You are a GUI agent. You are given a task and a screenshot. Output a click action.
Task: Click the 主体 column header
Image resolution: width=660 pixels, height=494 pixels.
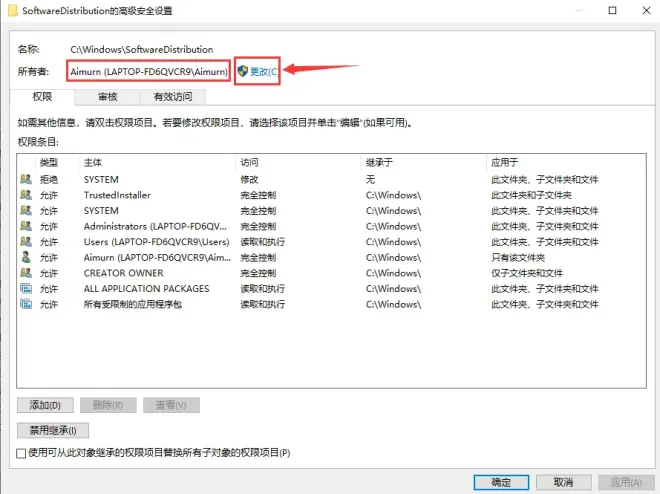(x=93, y=162)
